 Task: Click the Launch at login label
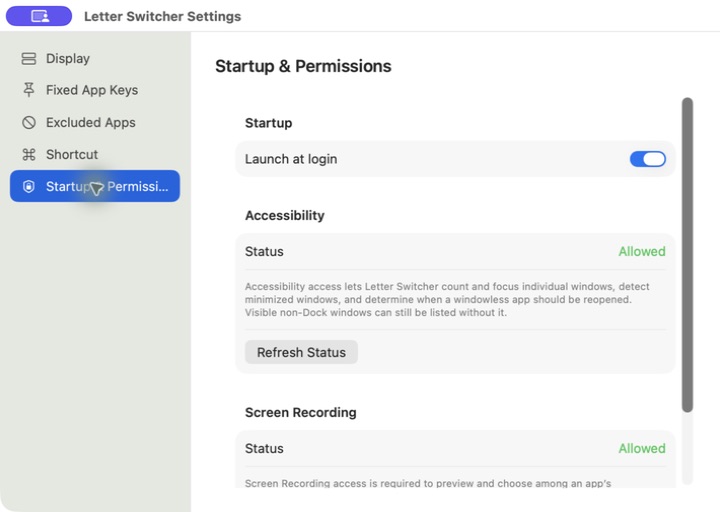[291, 159]
